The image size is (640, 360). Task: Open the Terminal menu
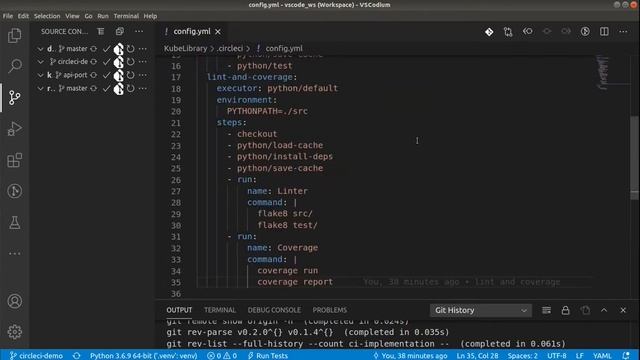click(x=126, y=16)
